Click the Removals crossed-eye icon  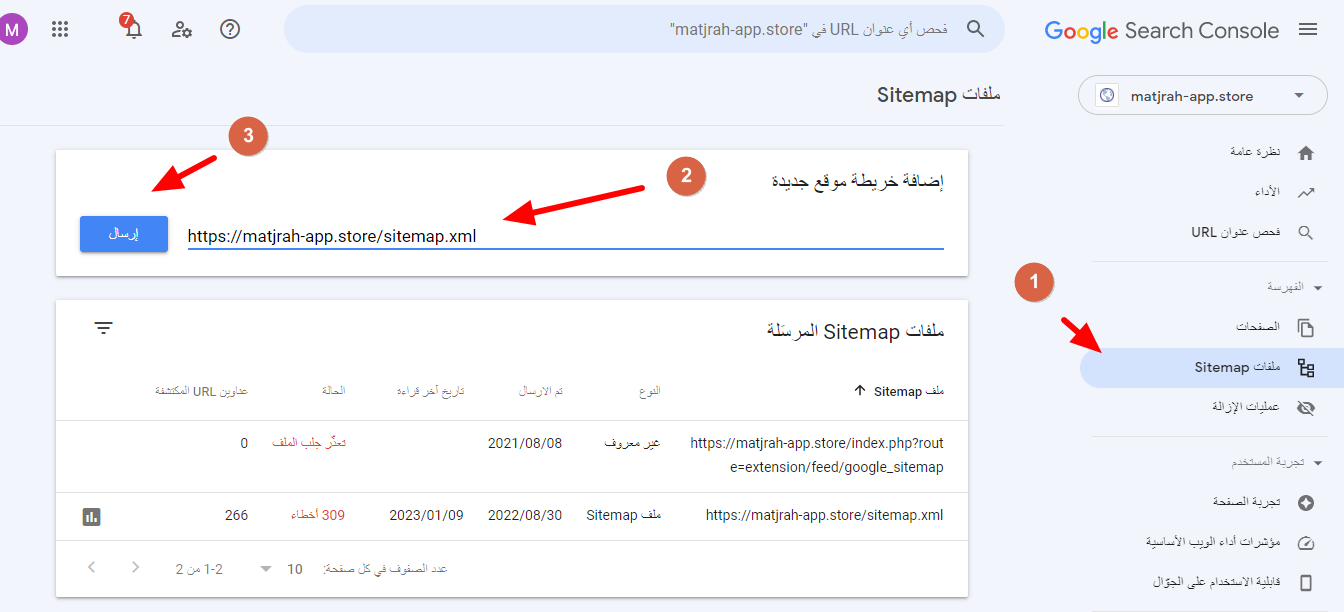point(1305,408)
